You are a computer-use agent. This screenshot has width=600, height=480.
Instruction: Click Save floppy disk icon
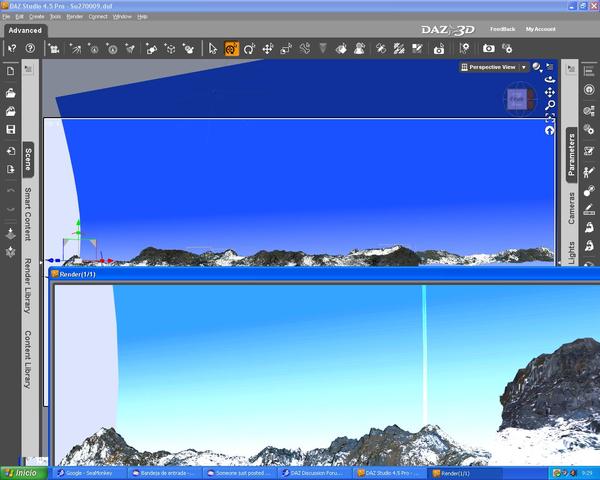(11, 129)
